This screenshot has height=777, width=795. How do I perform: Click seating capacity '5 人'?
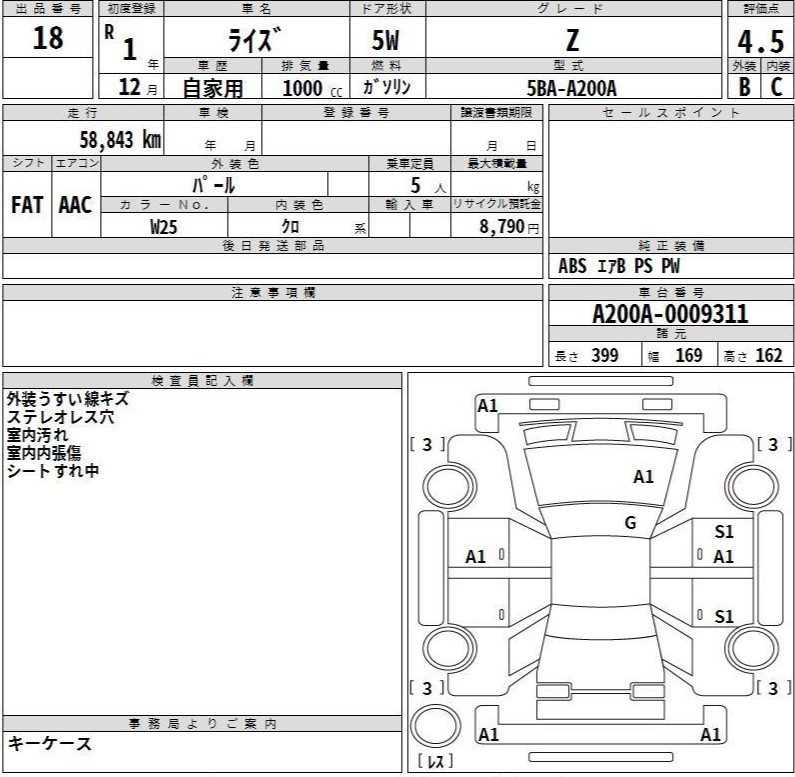point(428,186)
